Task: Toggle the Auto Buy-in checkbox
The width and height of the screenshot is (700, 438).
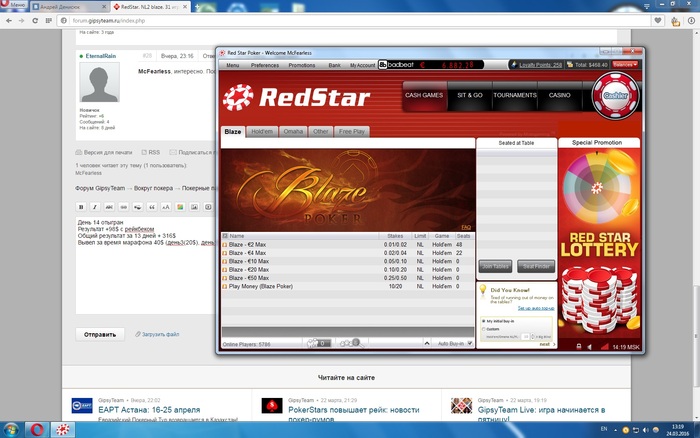Action: tap(470, 343)
